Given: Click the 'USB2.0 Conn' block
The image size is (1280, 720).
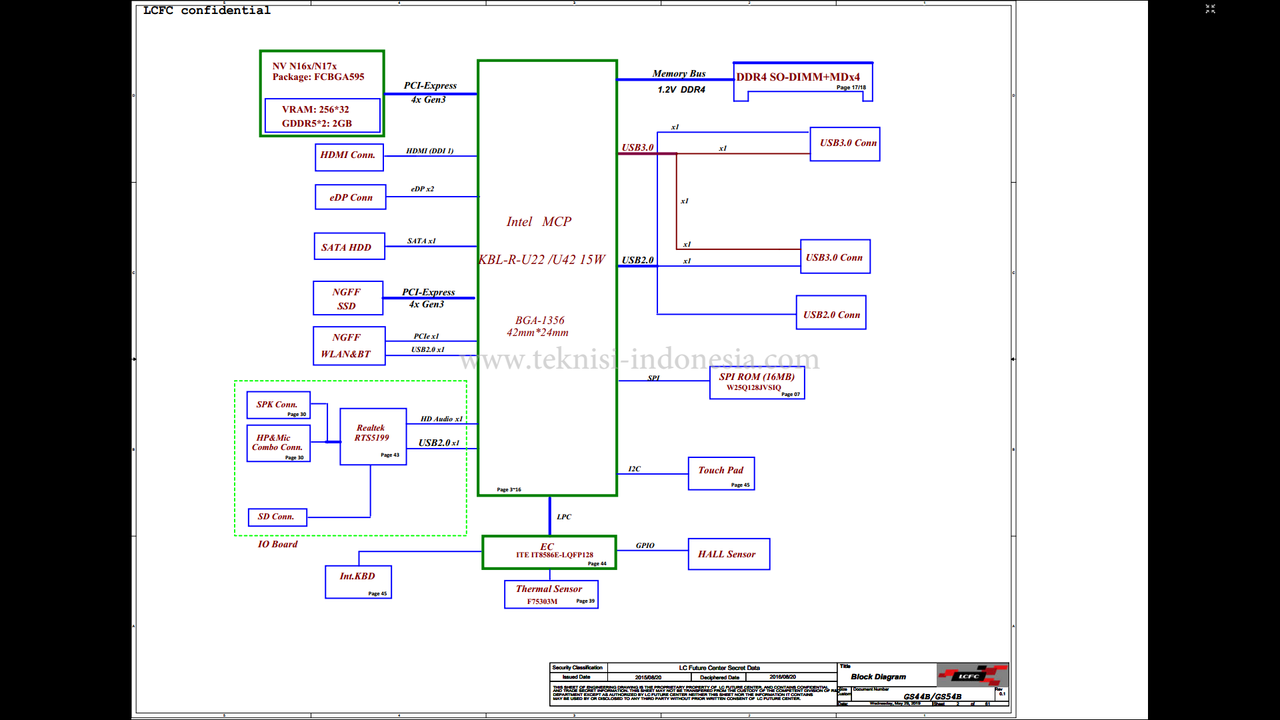Looking at the screenshot, I should pyautogui.click(x=831, y=314).
